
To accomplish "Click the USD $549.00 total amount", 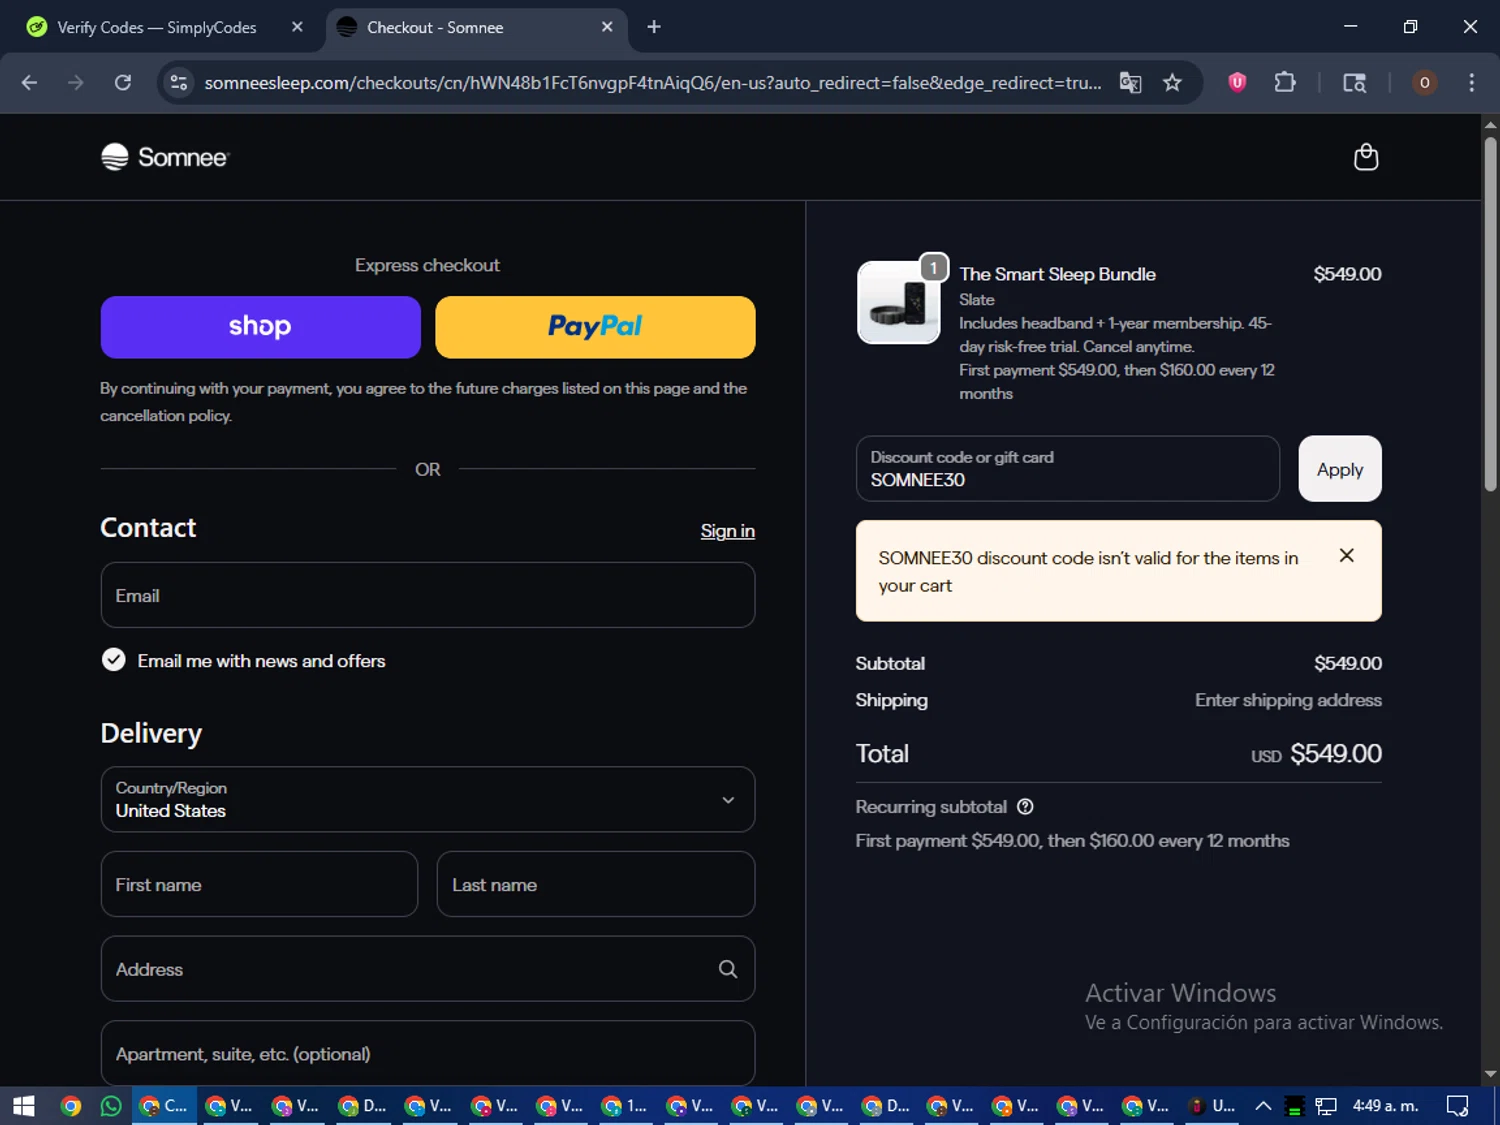I will click(x=1316, y=753).
